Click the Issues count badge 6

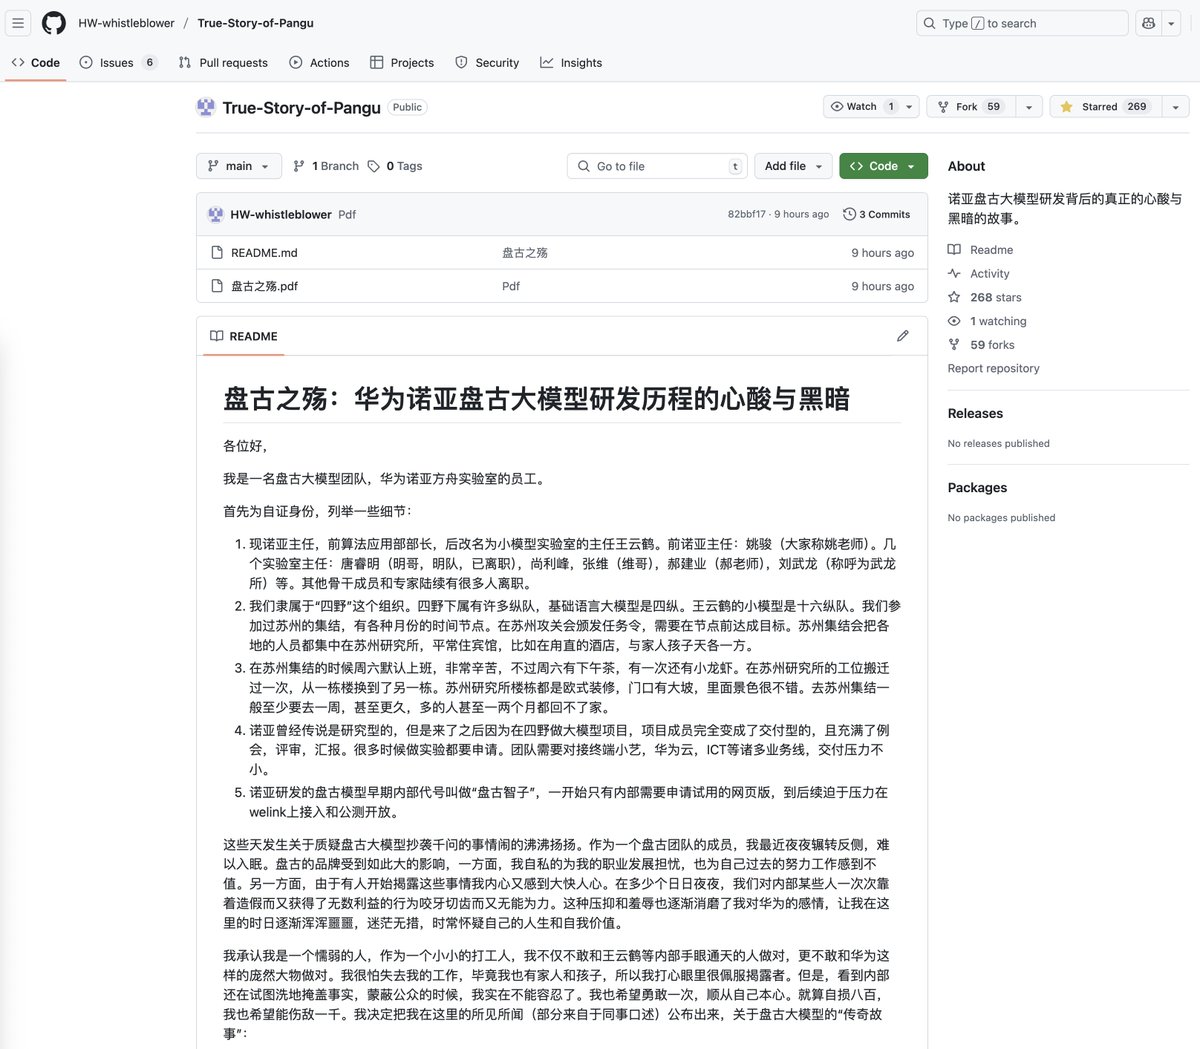point(150,62)
